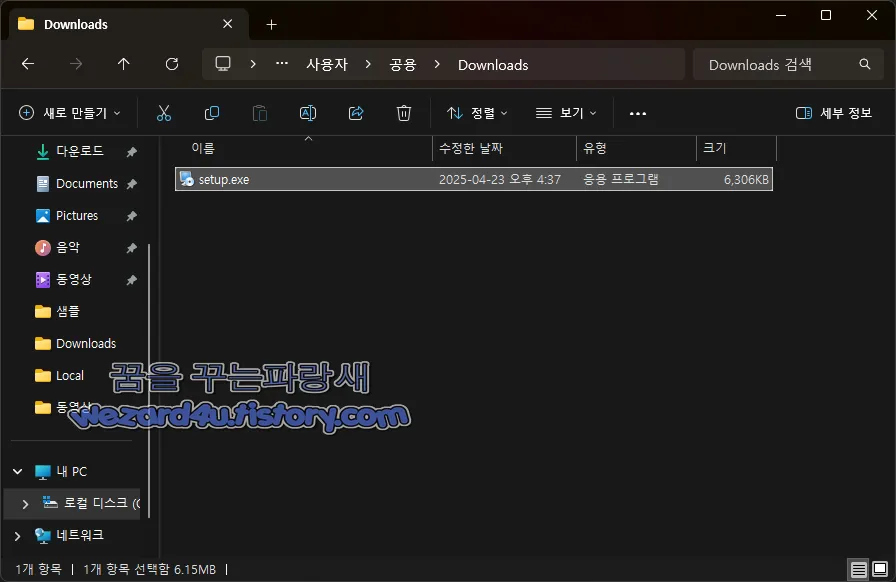Add a new tab with plus button
The height and width of the screenshot is (582, 896).
271,25
